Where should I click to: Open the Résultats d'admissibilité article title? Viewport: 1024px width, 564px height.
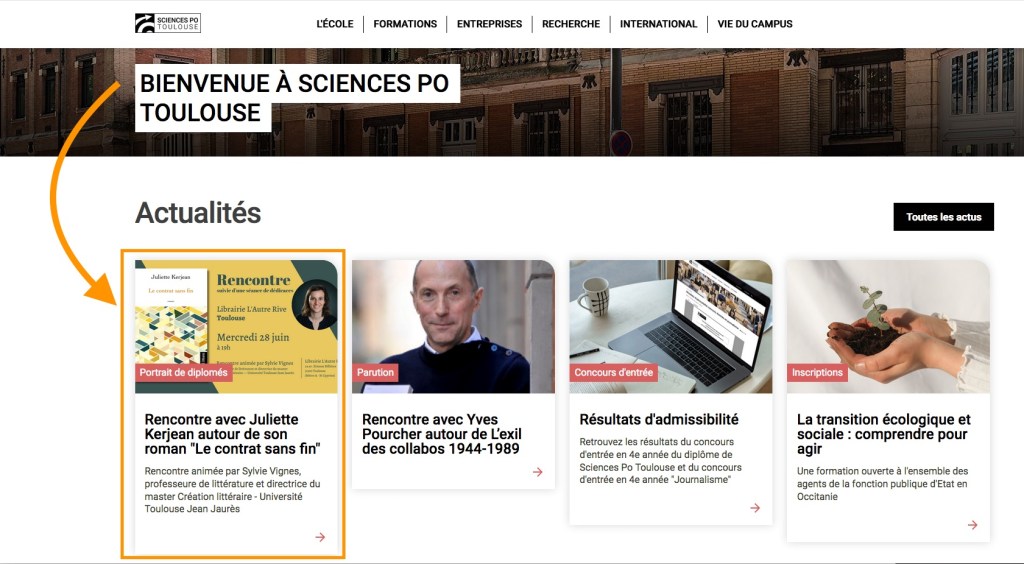[659, 420]
